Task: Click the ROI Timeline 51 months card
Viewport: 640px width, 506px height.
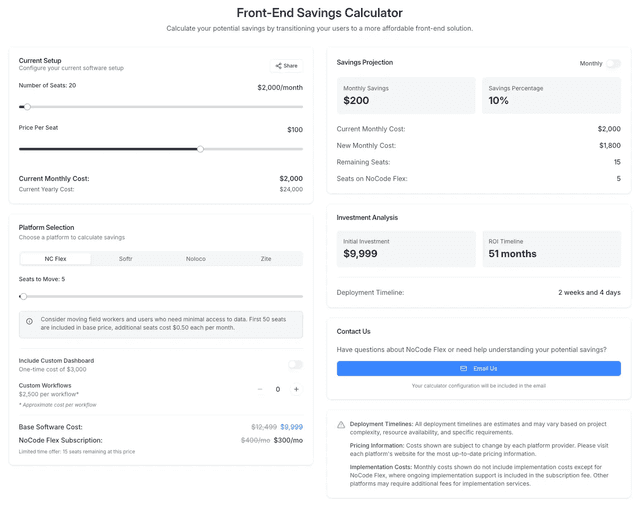Action: tap(551, 249)
